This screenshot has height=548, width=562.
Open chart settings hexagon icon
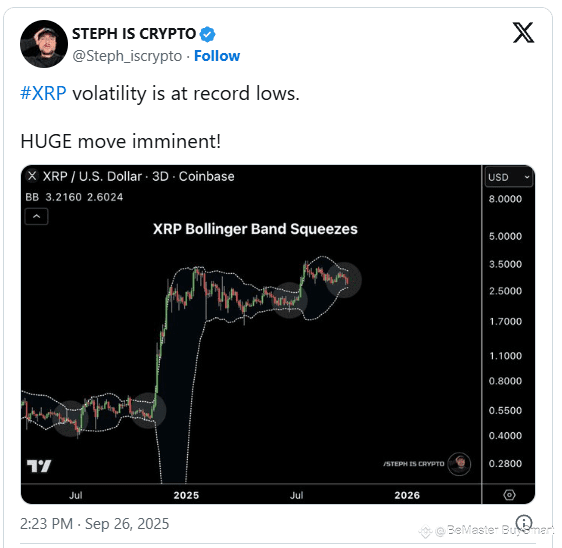[x=509, y=495]
